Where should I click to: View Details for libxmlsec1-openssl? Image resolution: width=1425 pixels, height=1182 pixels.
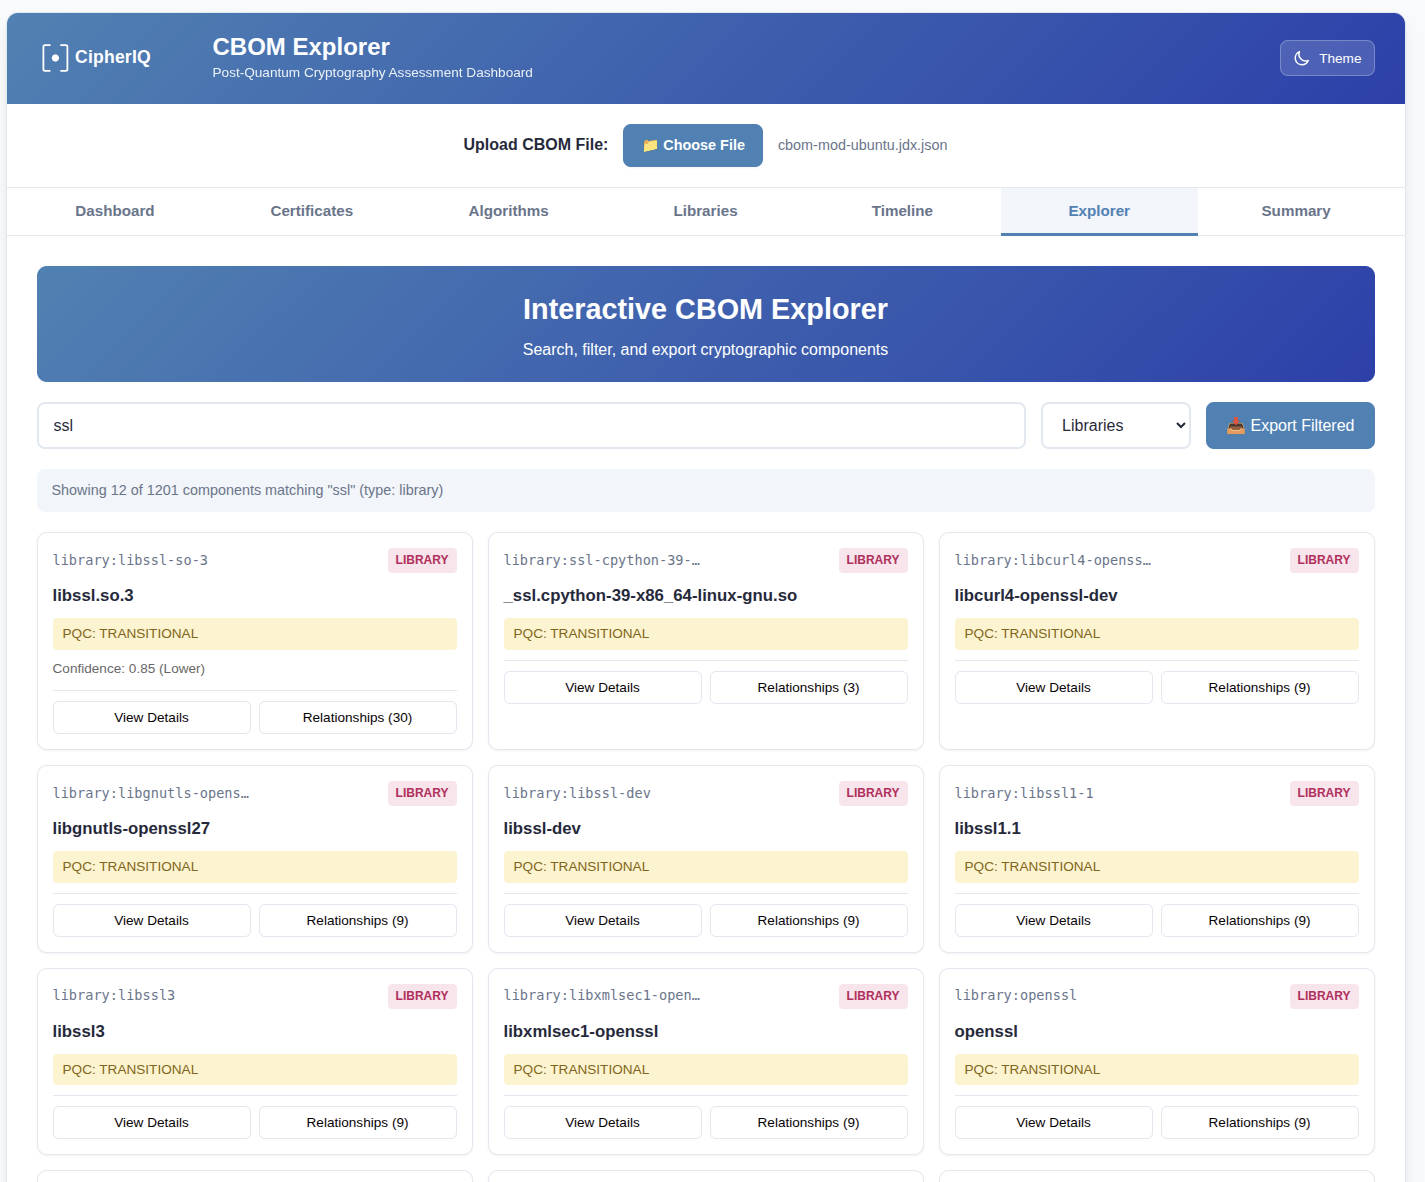pyautogui.click(x=602, y=1122)
